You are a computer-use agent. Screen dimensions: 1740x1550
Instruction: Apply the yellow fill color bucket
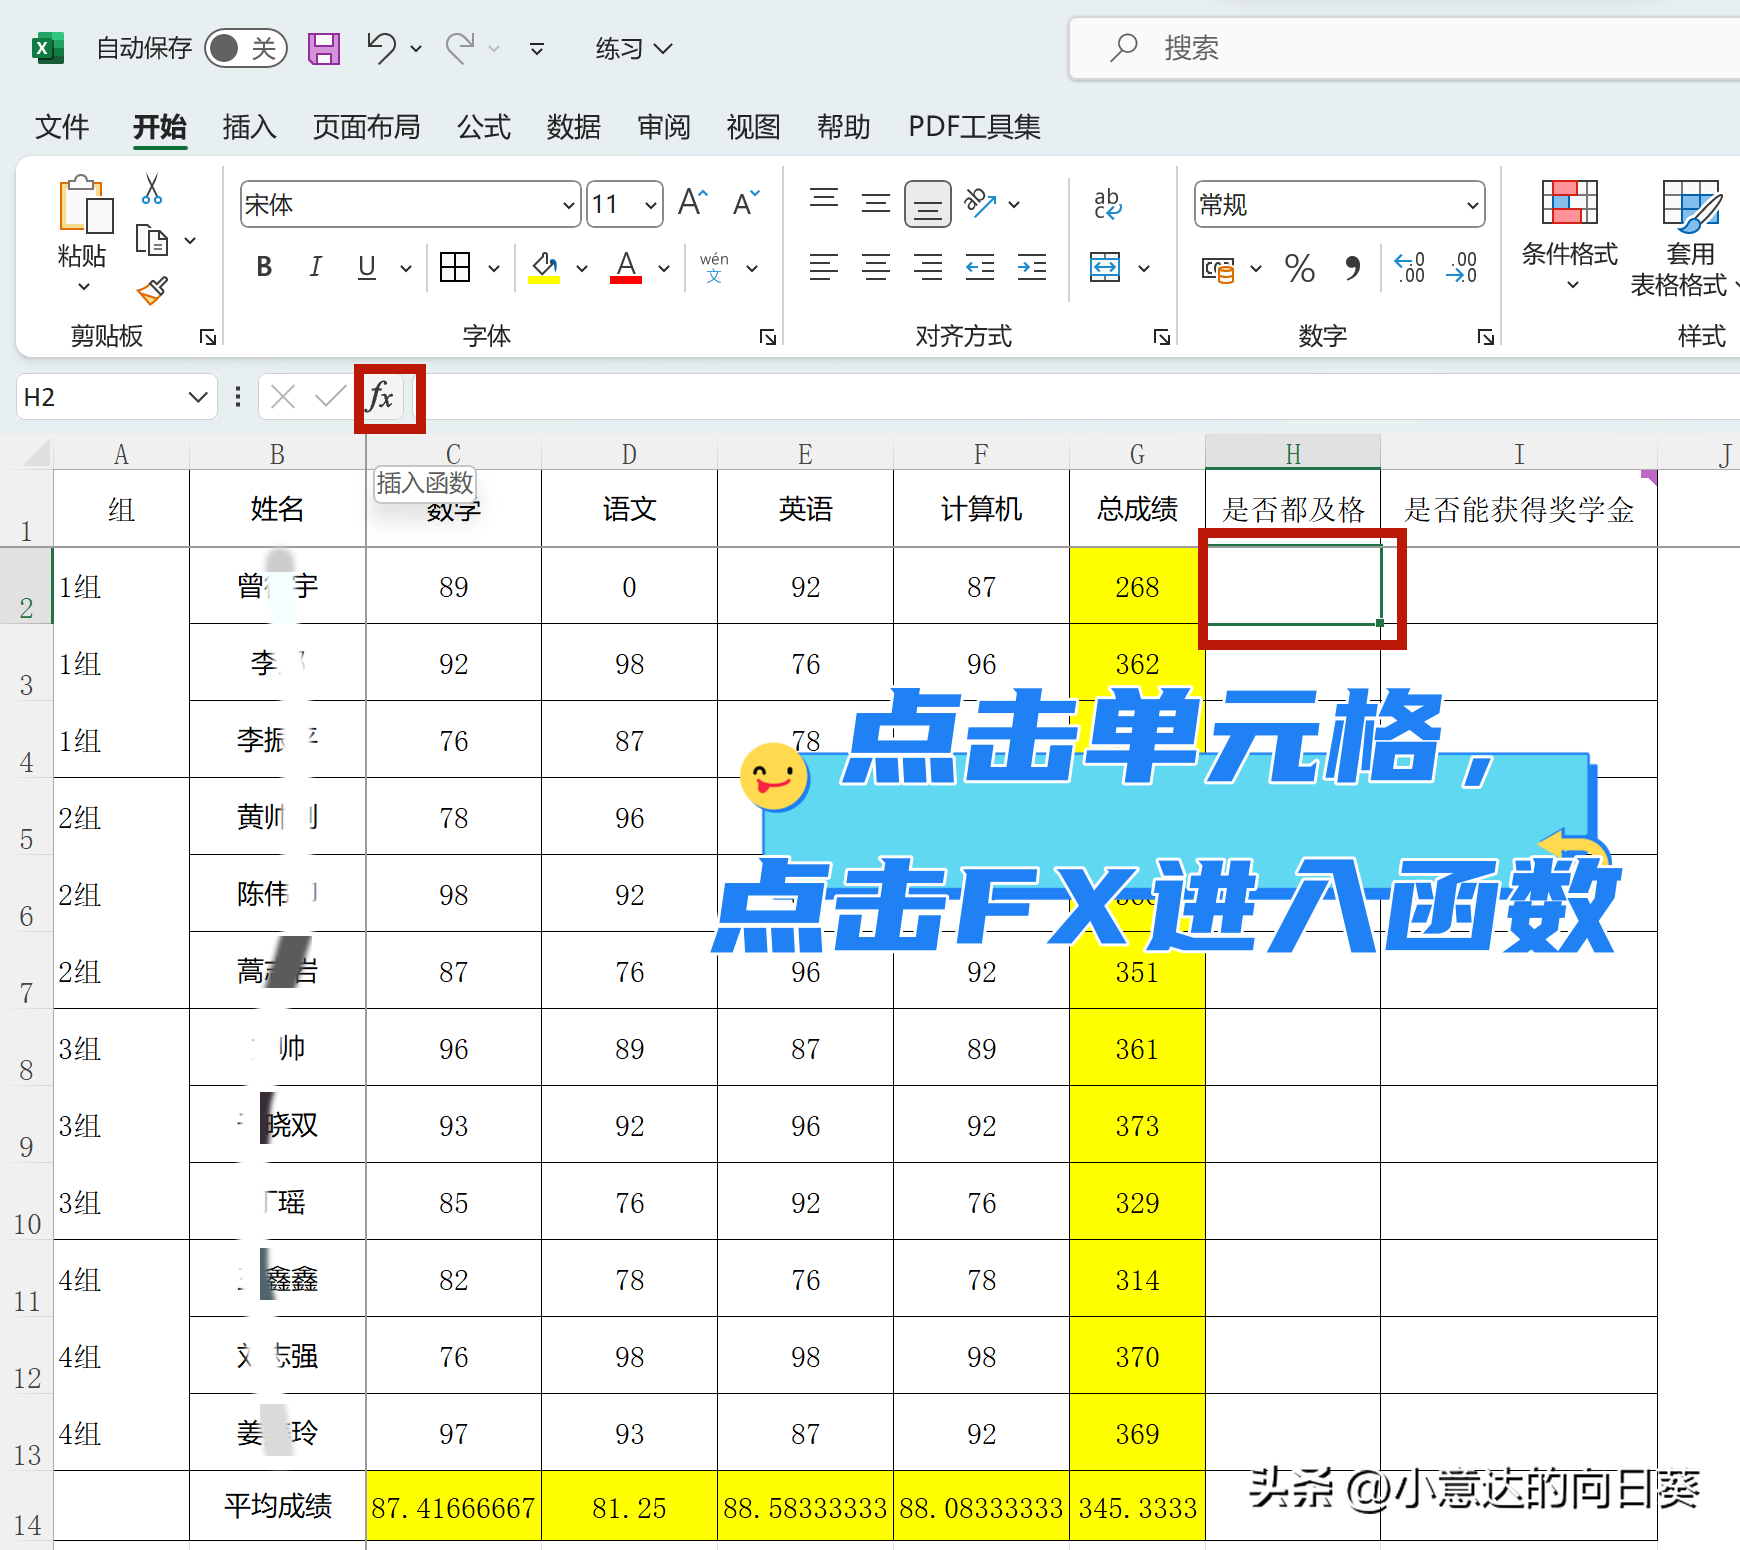click(x=544, y=267)
